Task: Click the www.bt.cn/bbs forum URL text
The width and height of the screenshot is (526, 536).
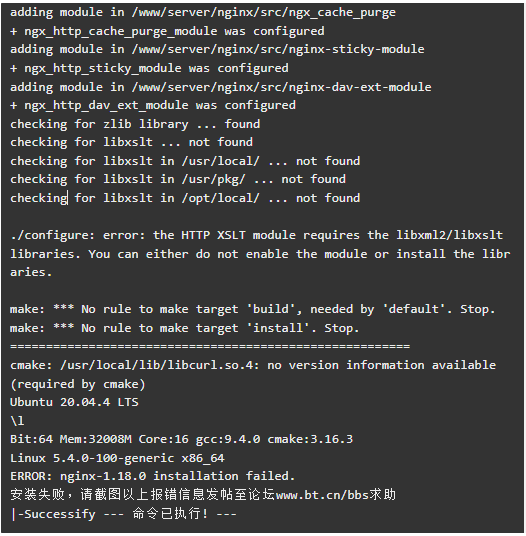Action: (322, 495)
